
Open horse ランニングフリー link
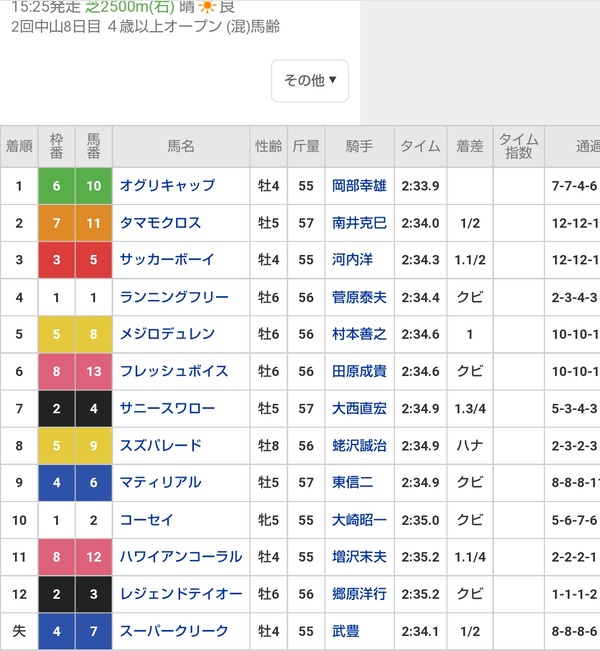174,297
